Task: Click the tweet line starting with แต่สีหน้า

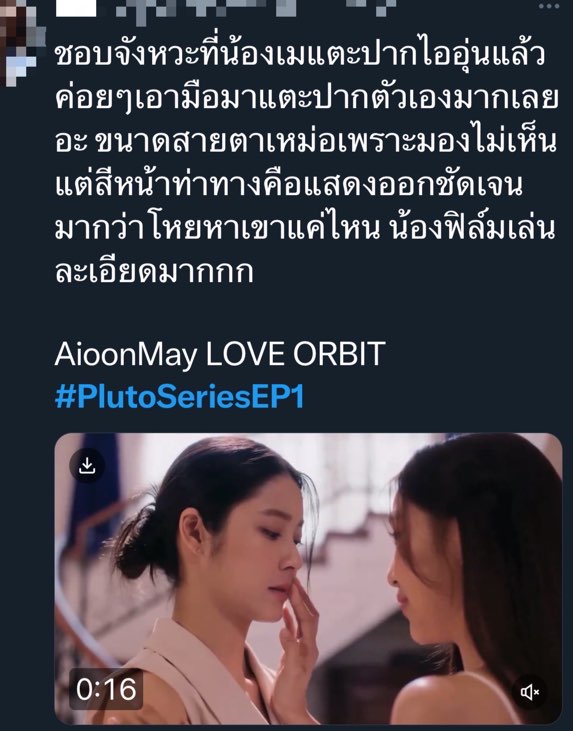Action: [288, 185]
